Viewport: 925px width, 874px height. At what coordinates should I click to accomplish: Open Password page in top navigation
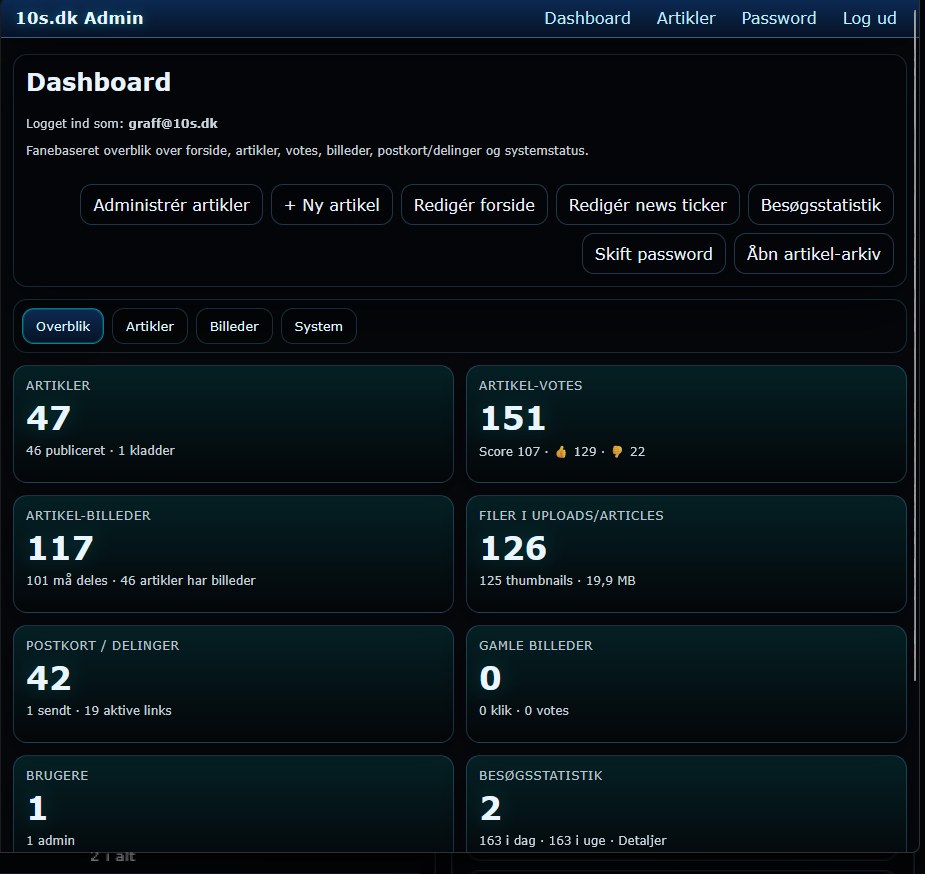pyautogui.click(x=779, y=18)
